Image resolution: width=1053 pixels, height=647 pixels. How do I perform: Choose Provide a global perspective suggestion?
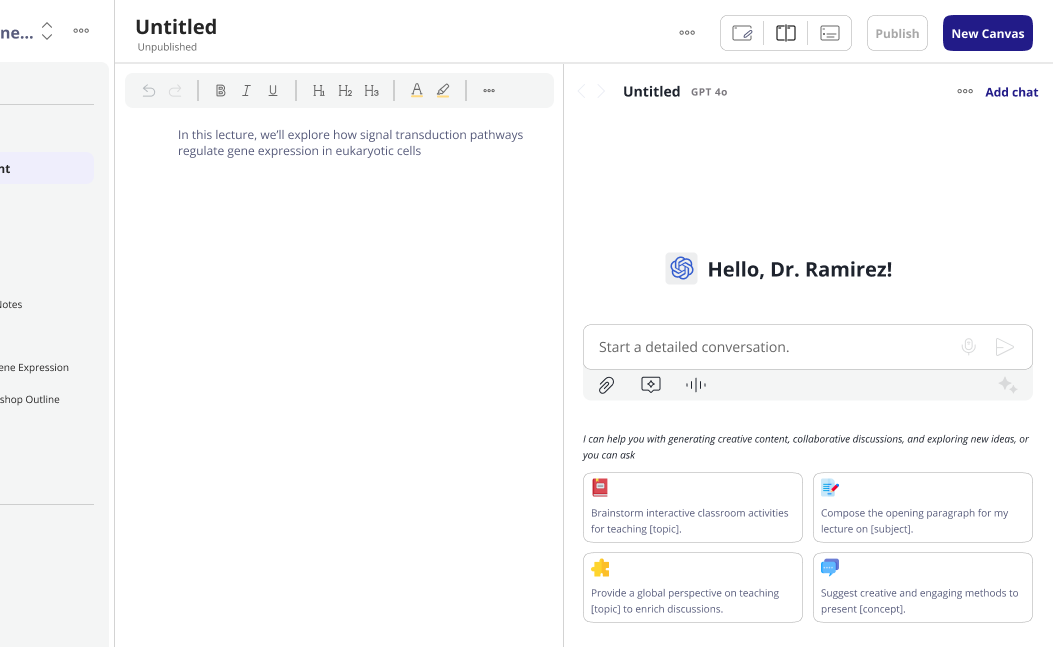tap(692, 587)
